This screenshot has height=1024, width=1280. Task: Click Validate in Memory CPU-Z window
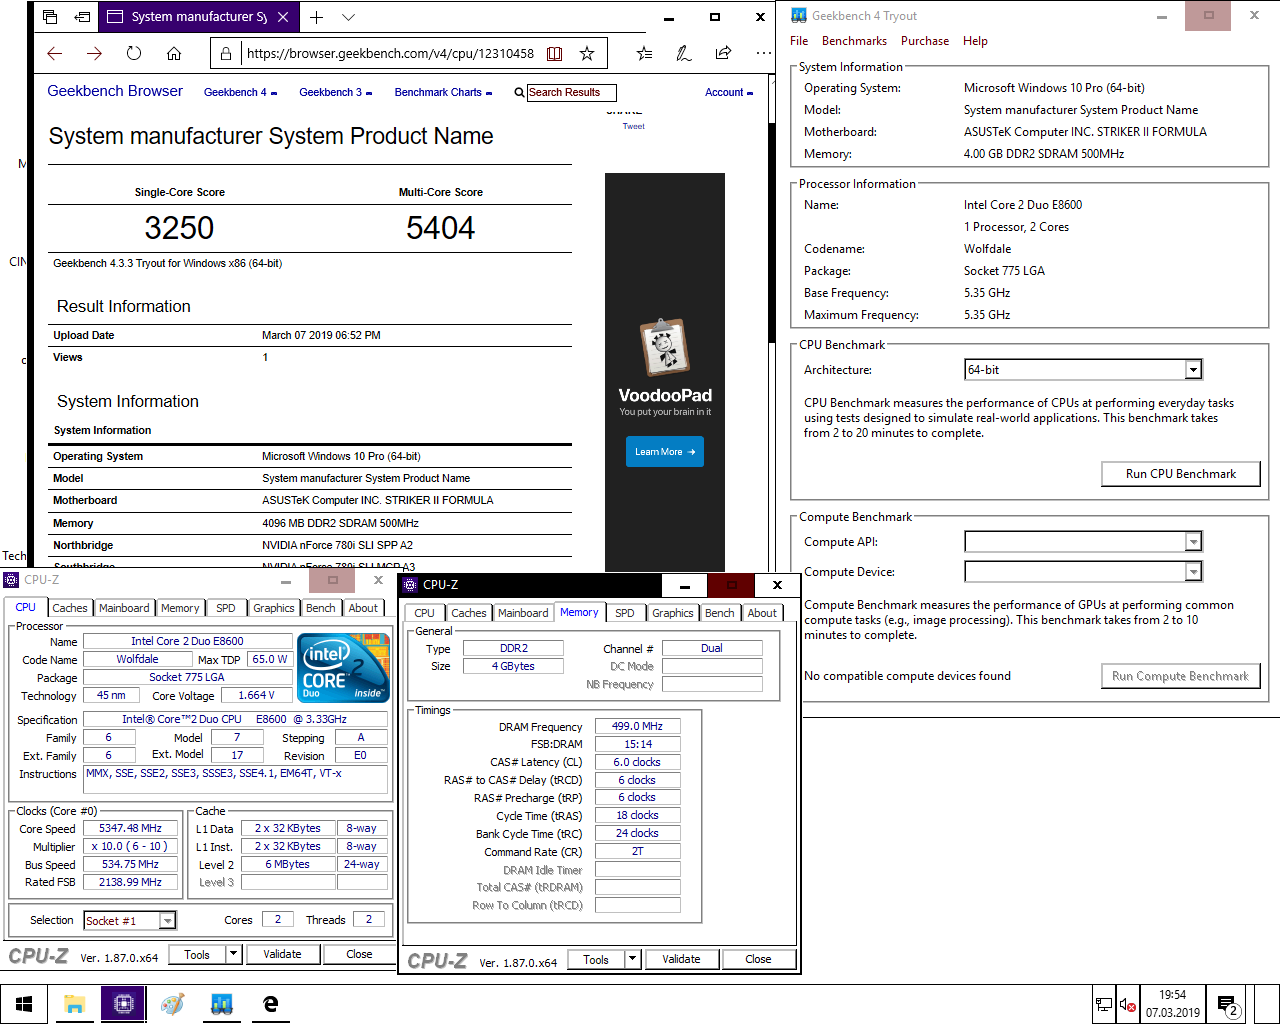[681, 959]
